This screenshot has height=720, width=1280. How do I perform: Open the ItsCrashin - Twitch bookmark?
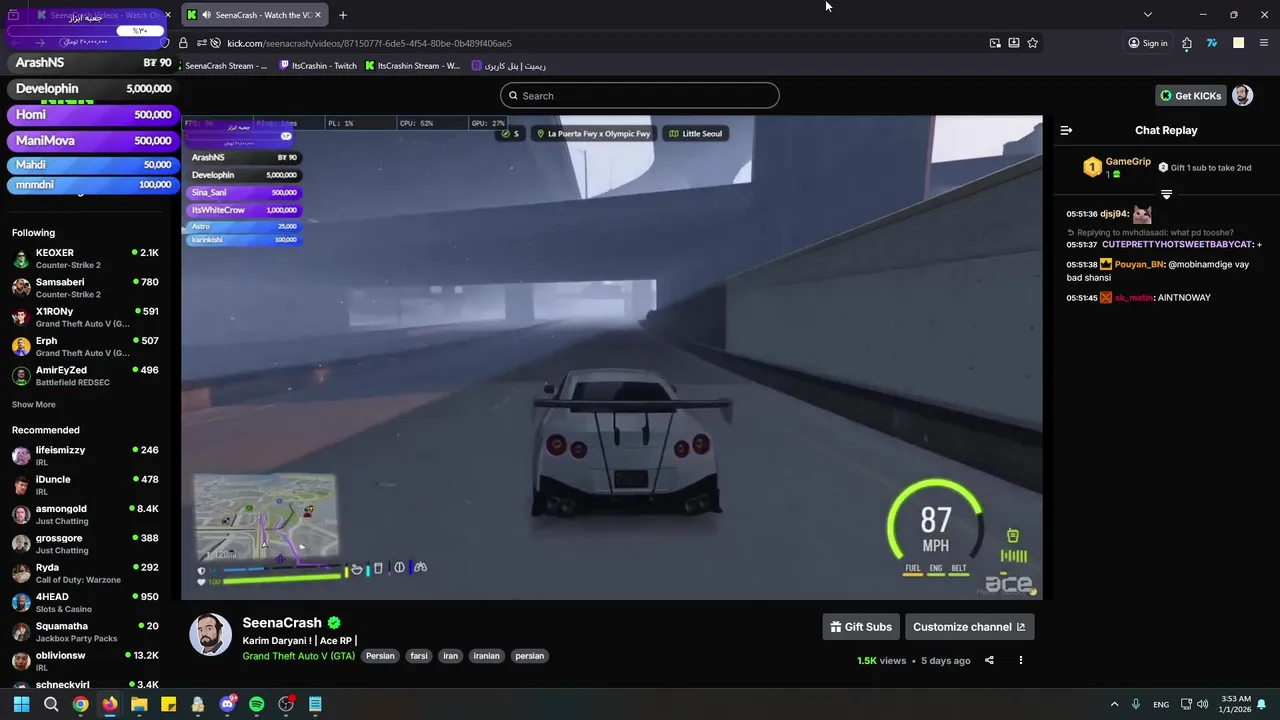click(318, 66)
